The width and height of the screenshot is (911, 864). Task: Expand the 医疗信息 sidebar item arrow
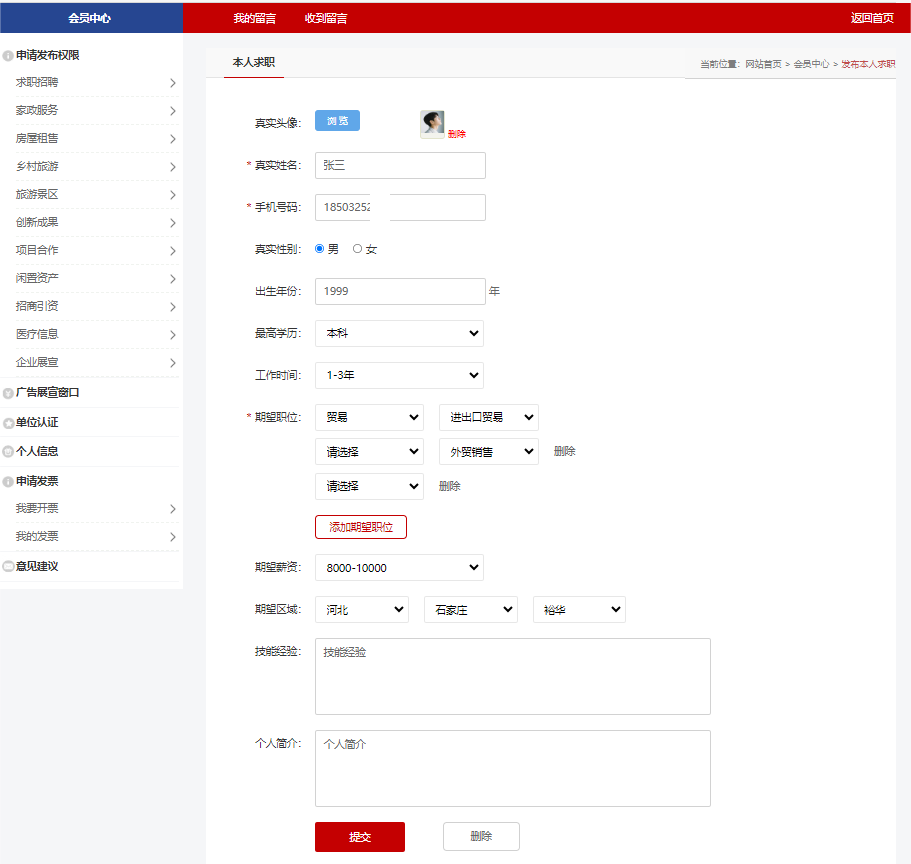pyautogui.click(x=173, y=335)
